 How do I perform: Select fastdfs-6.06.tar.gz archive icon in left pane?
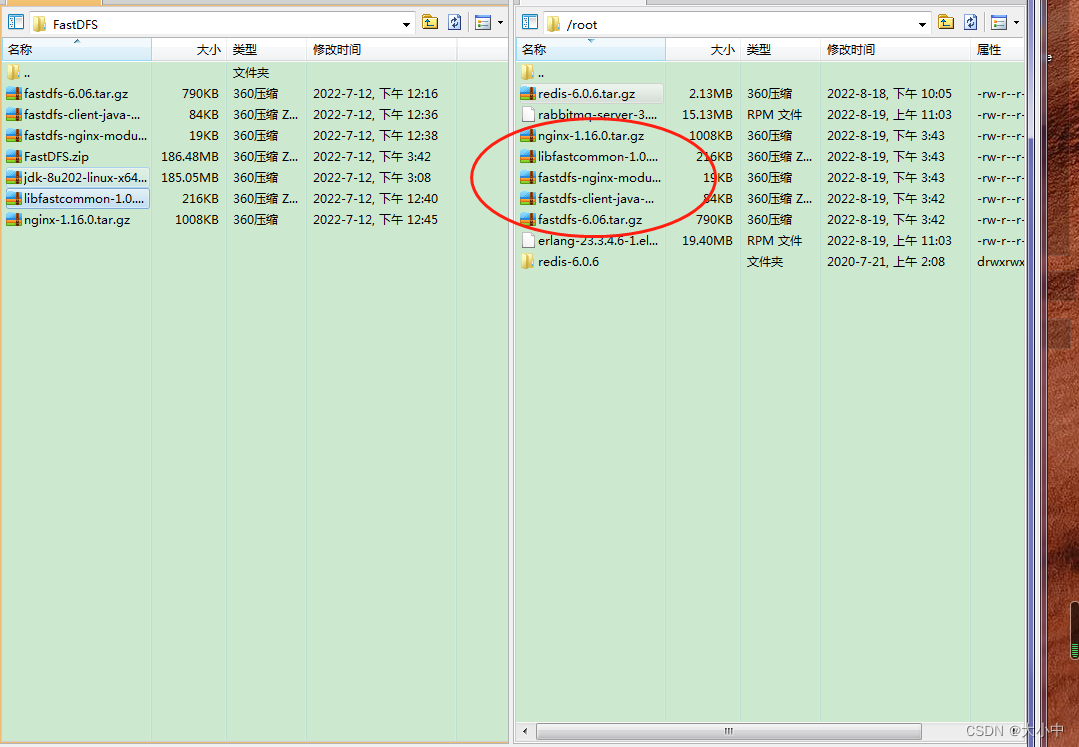coord(14,94)
